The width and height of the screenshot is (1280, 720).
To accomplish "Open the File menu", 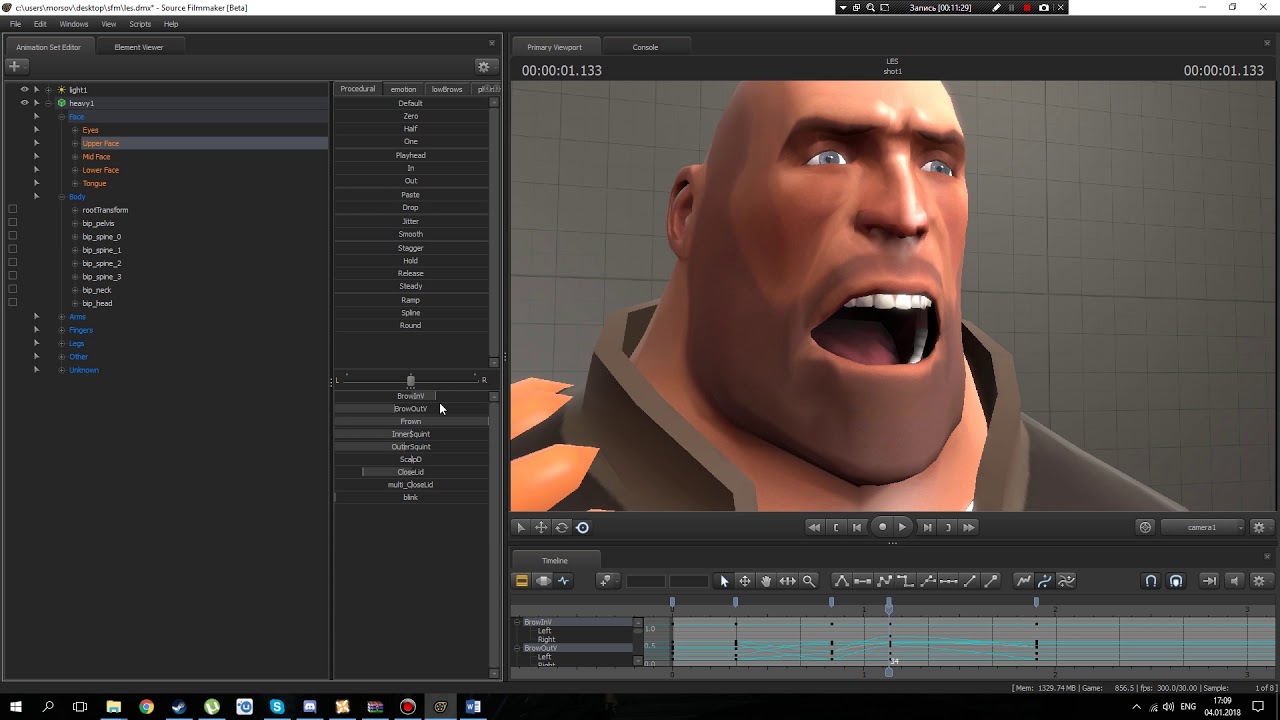I will click(15, 24).
